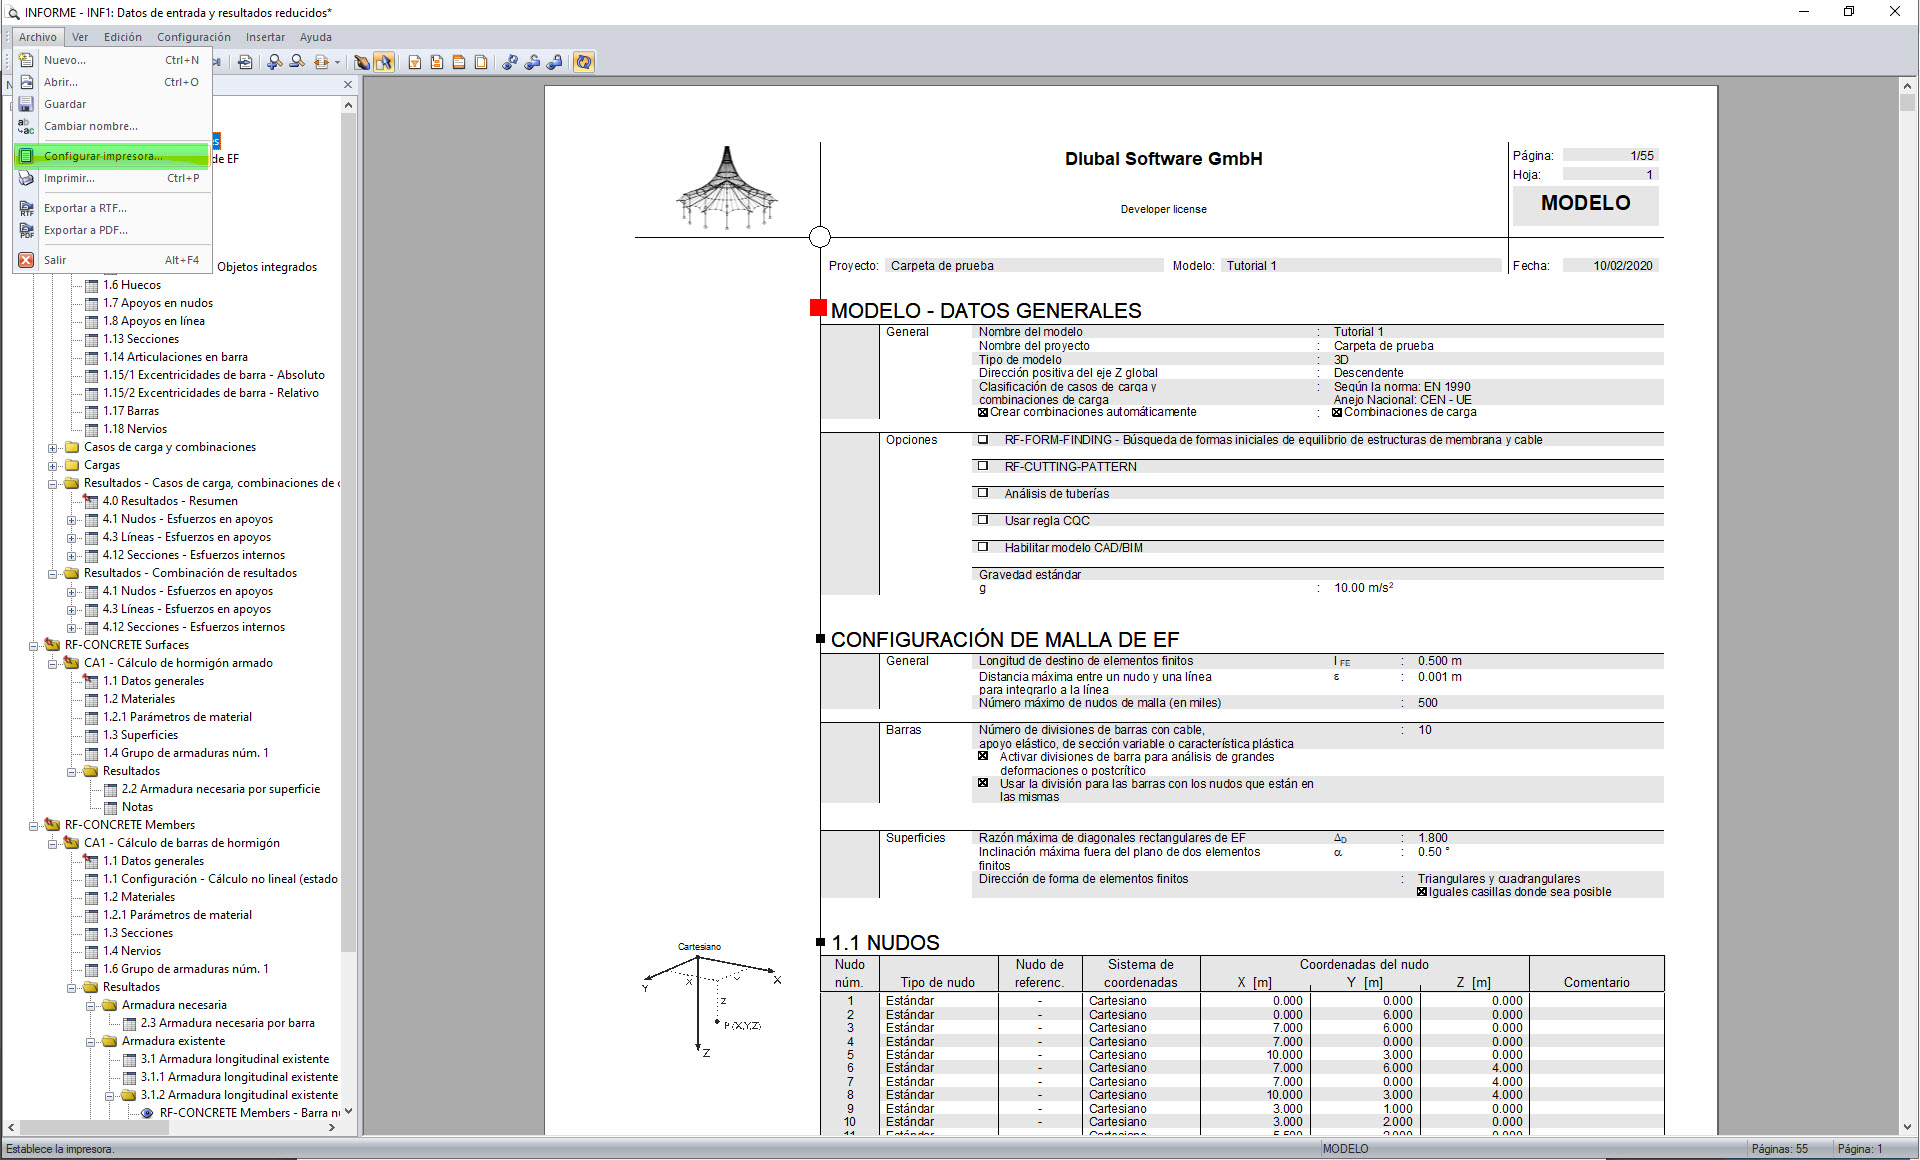Choose Configurar impresora menu entry
The width and height of the screenshot is (1920, 1160).
coord(102,156)
